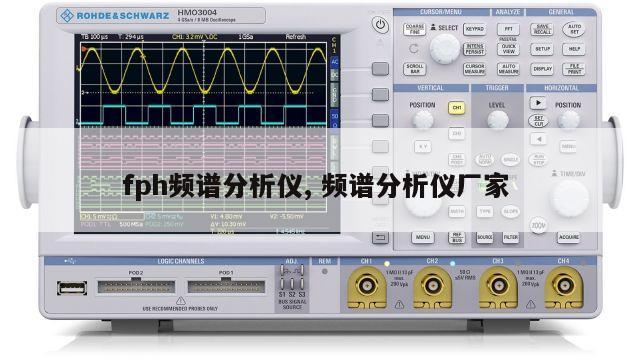The height and width of the screenshot is (360, 640).
Task: Click the AC coupling softmenu label on screen
Action: click(335, 62)
